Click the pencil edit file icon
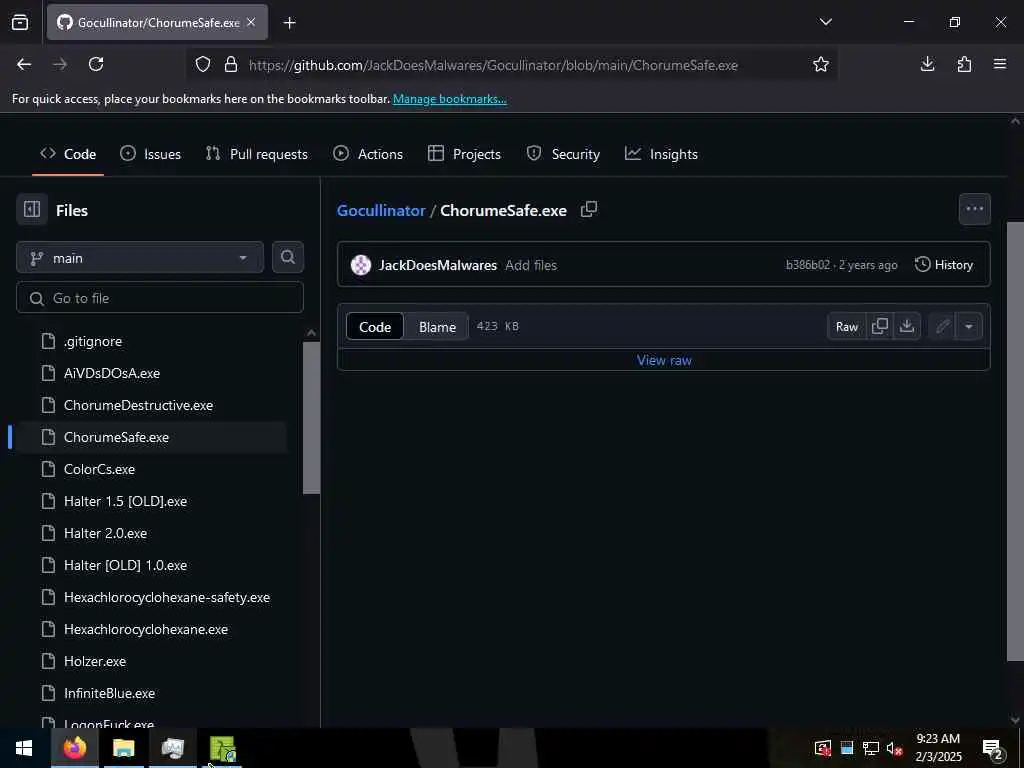This screenshot has width=1024, height=768. click(942, 326)
